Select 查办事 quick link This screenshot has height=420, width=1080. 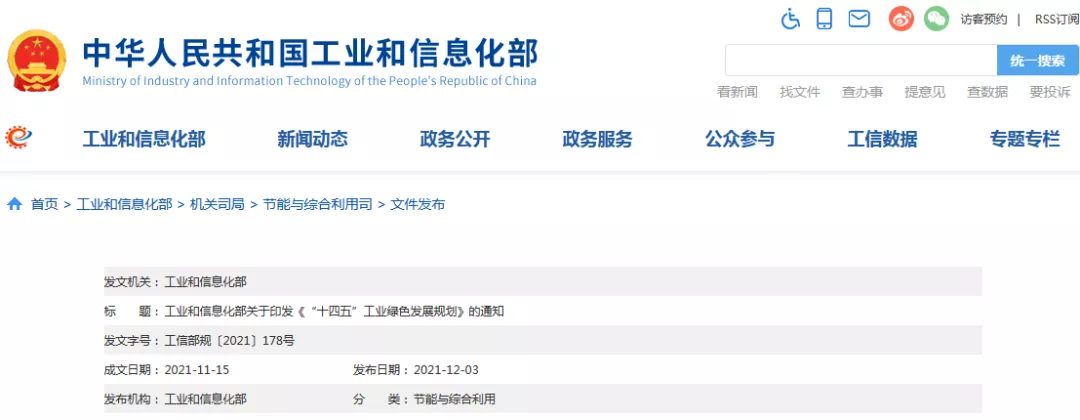pos(862,92)
